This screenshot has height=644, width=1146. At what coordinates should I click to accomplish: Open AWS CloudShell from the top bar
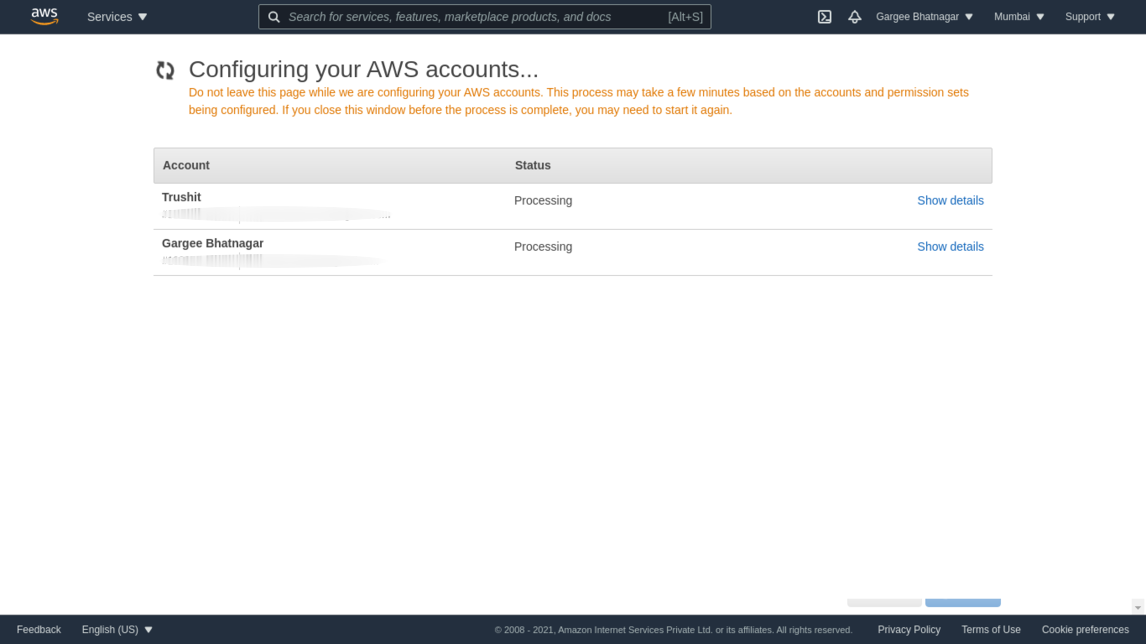824,17
